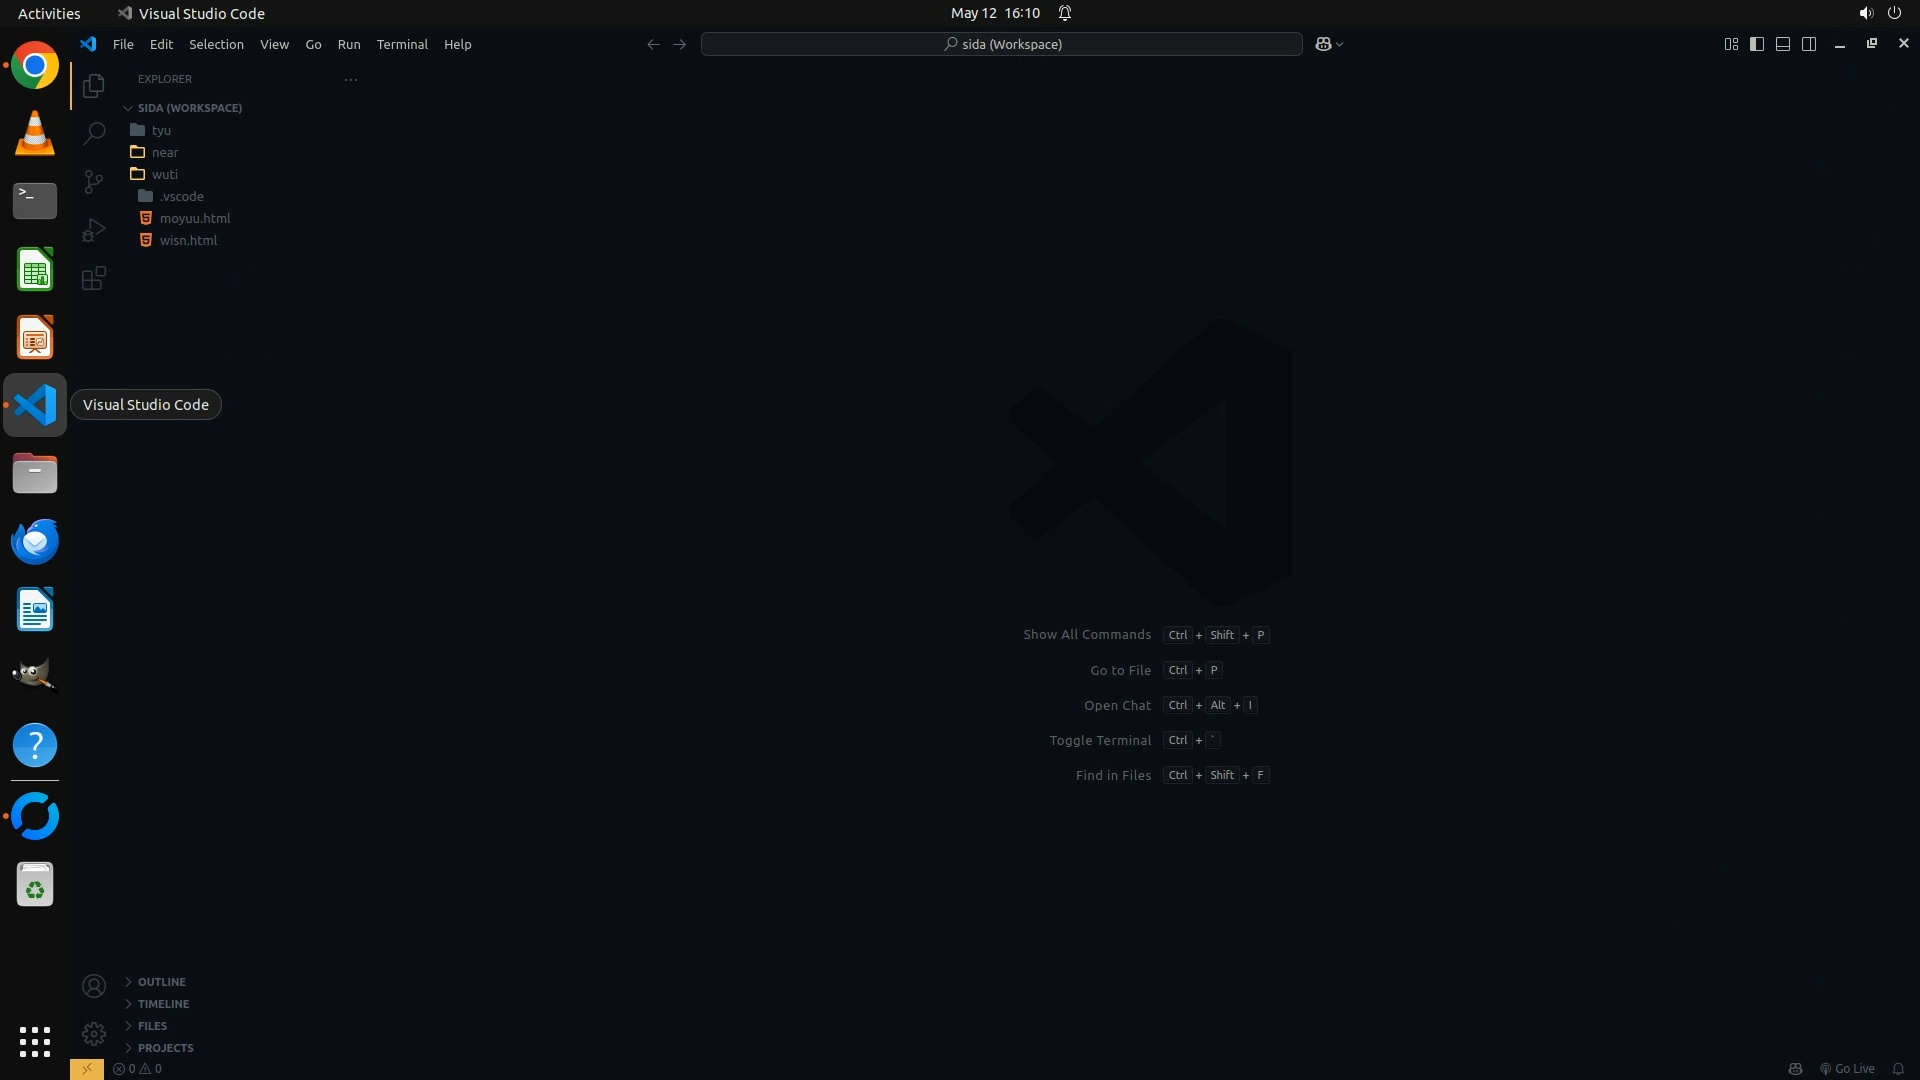Click the sida (Workspace) command center search box
The width and height of the screenshot is (1920, 1080).
[x=1002, y=44]
